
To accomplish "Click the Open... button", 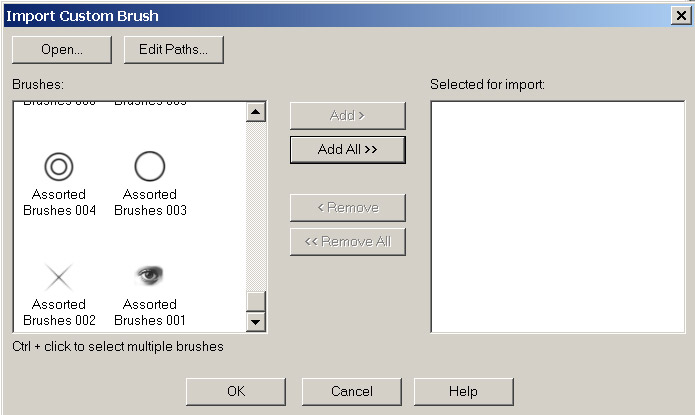I will 61,49.
